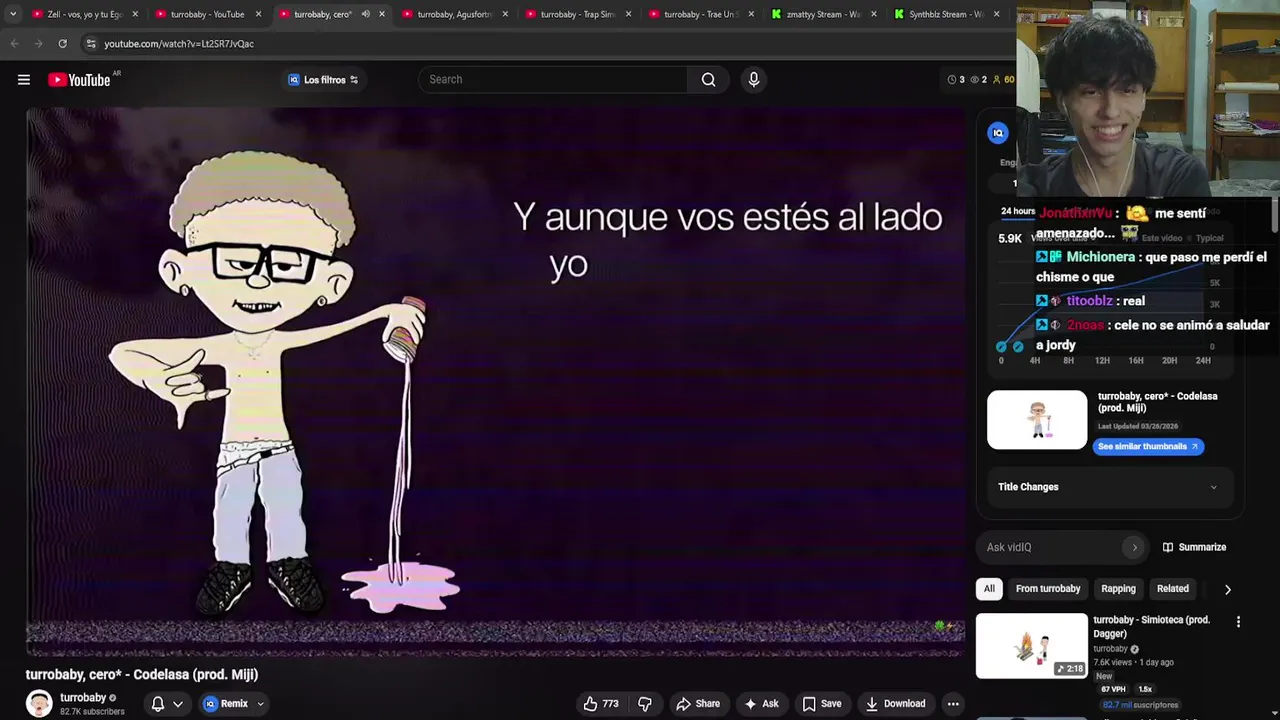The width and height of the screenshot is (1280, 720).
Task: Type a question in Ask vidIQ field
Action: (x=1050, y=548)
